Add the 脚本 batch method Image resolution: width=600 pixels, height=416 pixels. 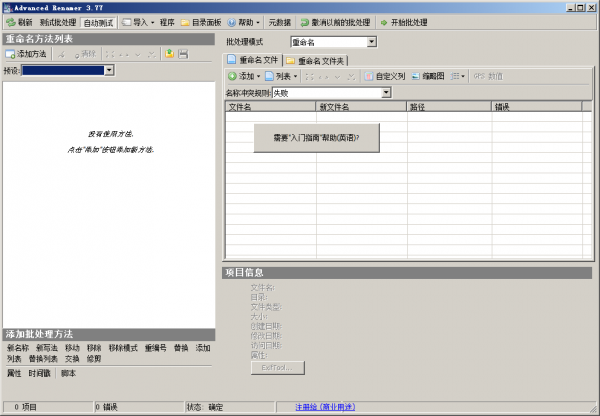tap(68, 373)
